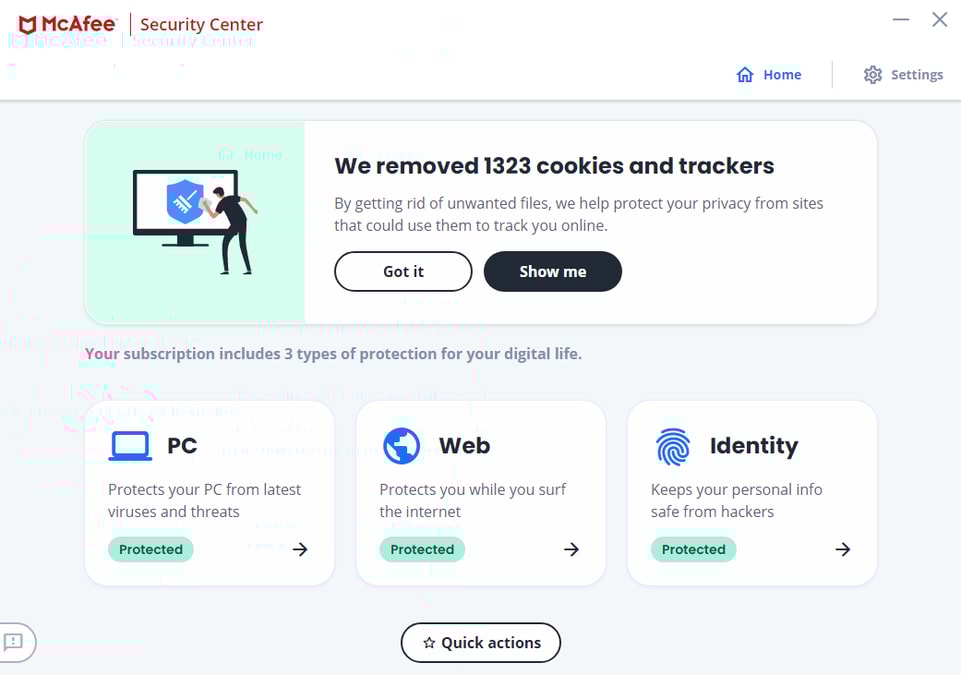The image size is (961, 675).
Task: Switch to the Home tab
Action: click(x=769, y=74)
